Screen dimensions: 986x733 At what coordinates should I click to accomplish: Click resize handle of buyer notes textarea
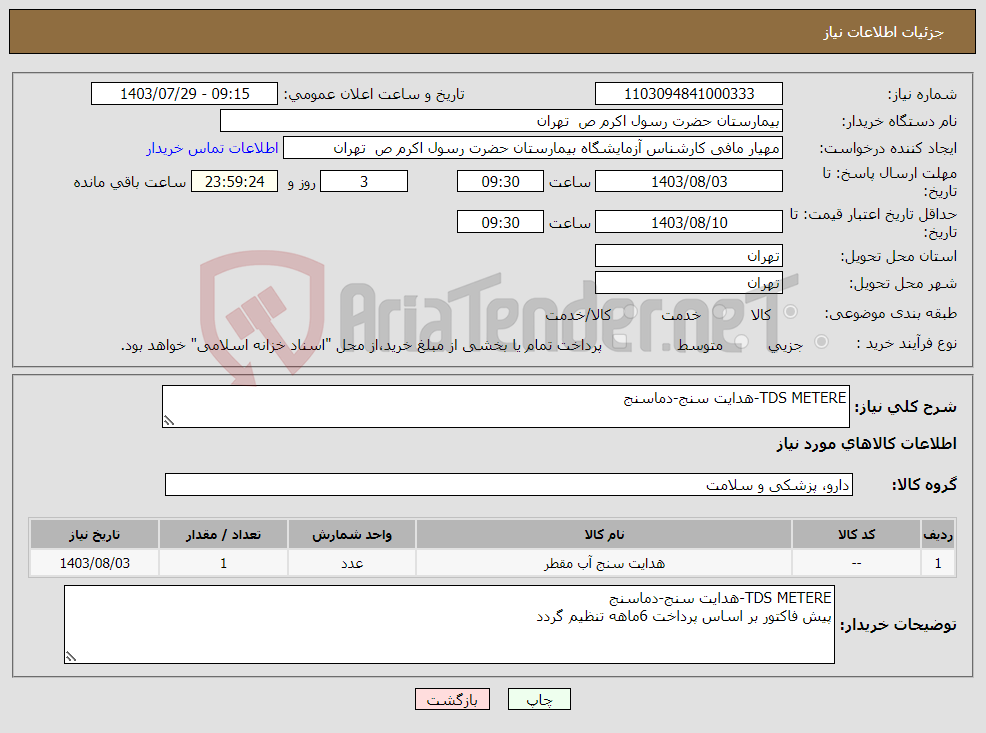click(70, 657)
